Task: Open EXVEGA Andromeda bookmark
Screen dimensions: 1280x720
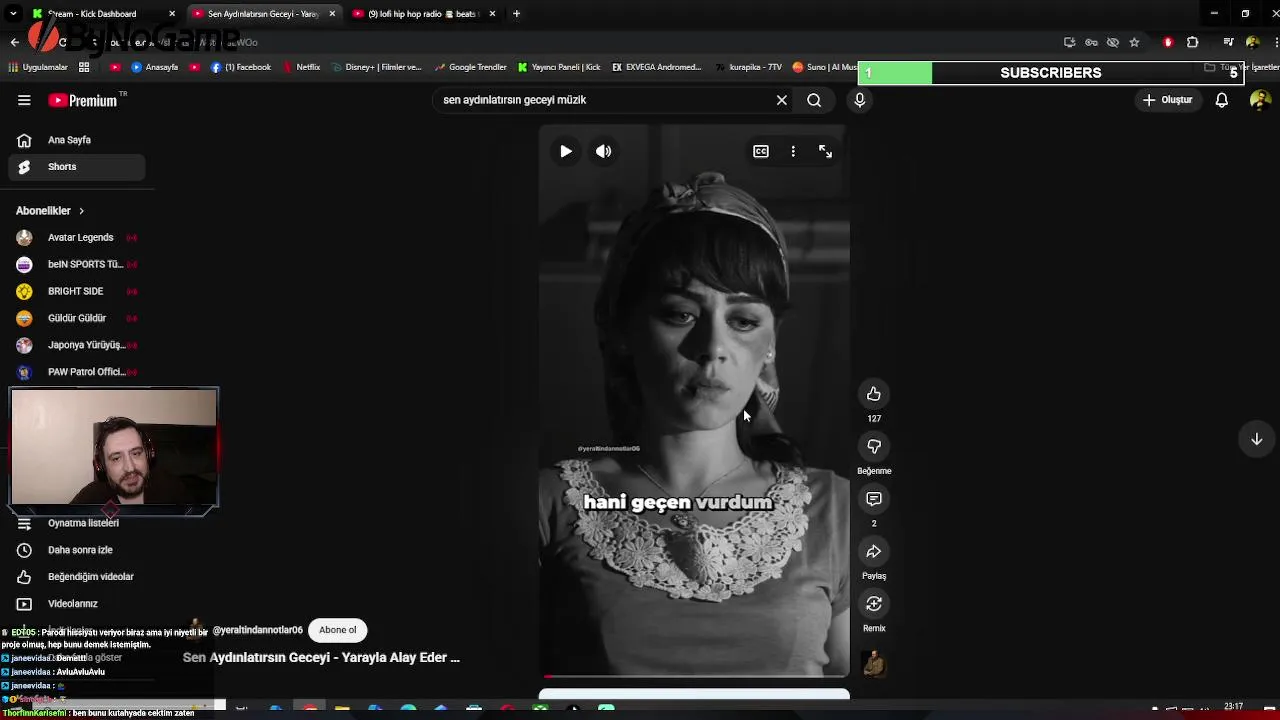Action: click(656, 67)
